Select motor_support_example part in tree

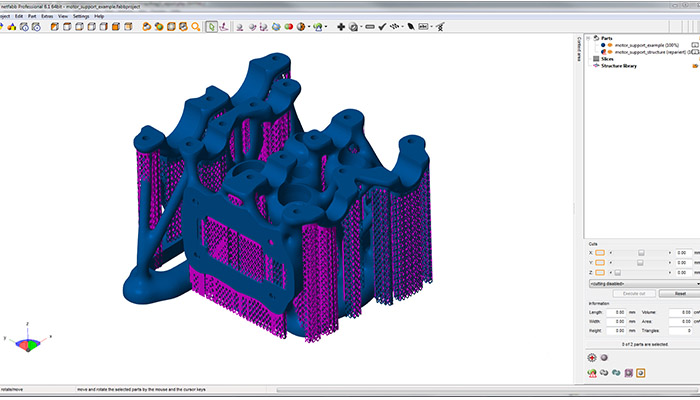(x=647, y=45)
